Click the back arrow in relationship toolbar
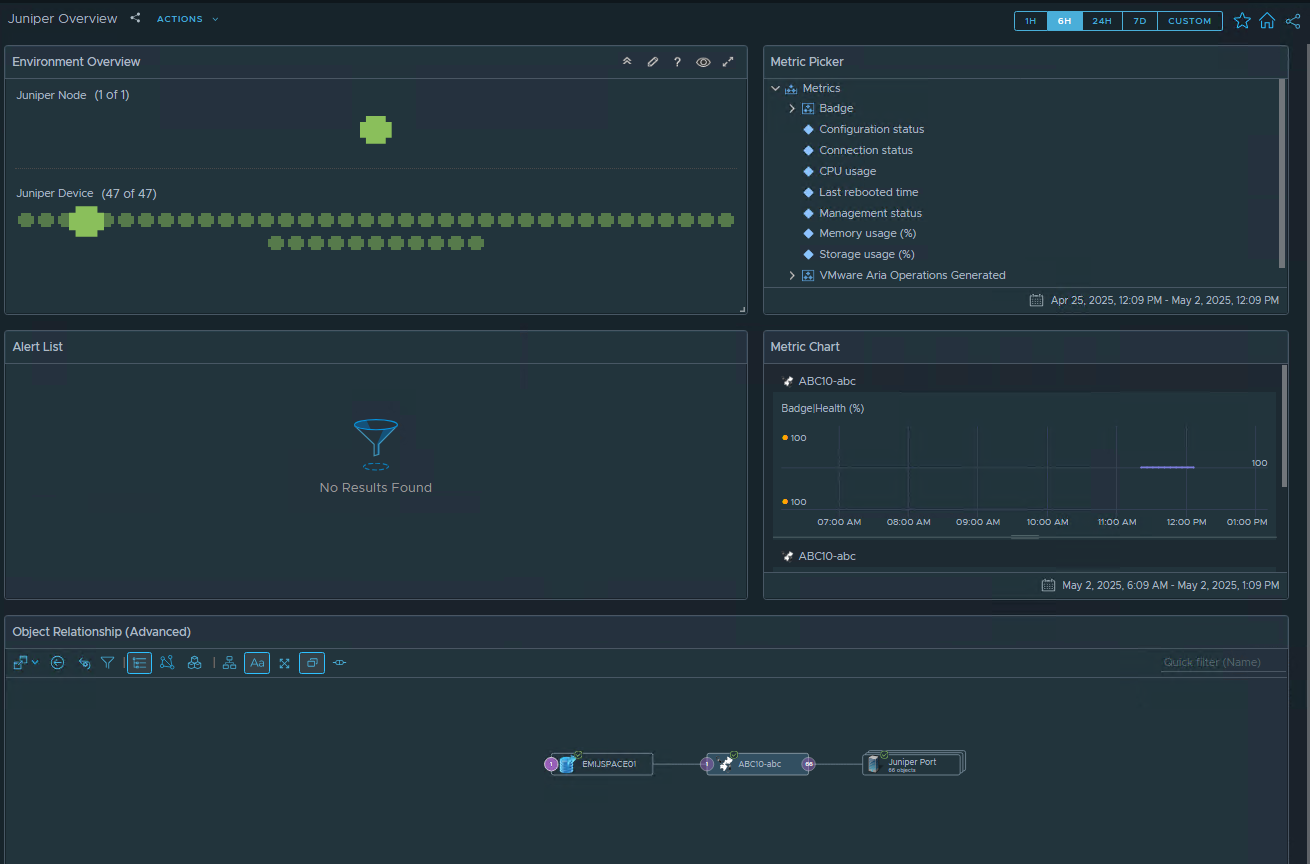 pyautogui.click(x=58, y=662)
